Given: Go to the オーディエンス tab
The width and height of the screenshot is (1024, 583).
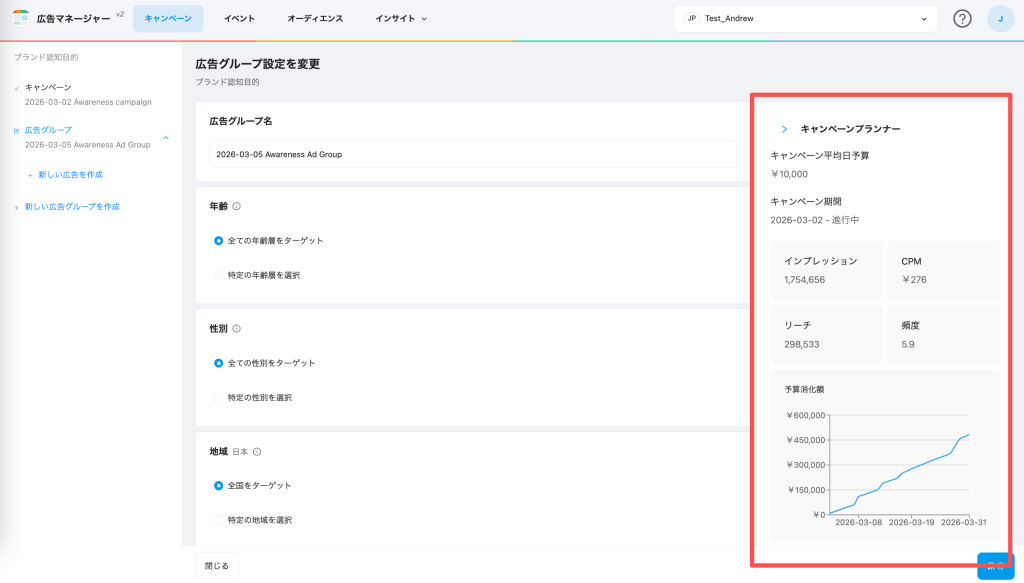Looking at the screenshot, I should pos(315,18).
